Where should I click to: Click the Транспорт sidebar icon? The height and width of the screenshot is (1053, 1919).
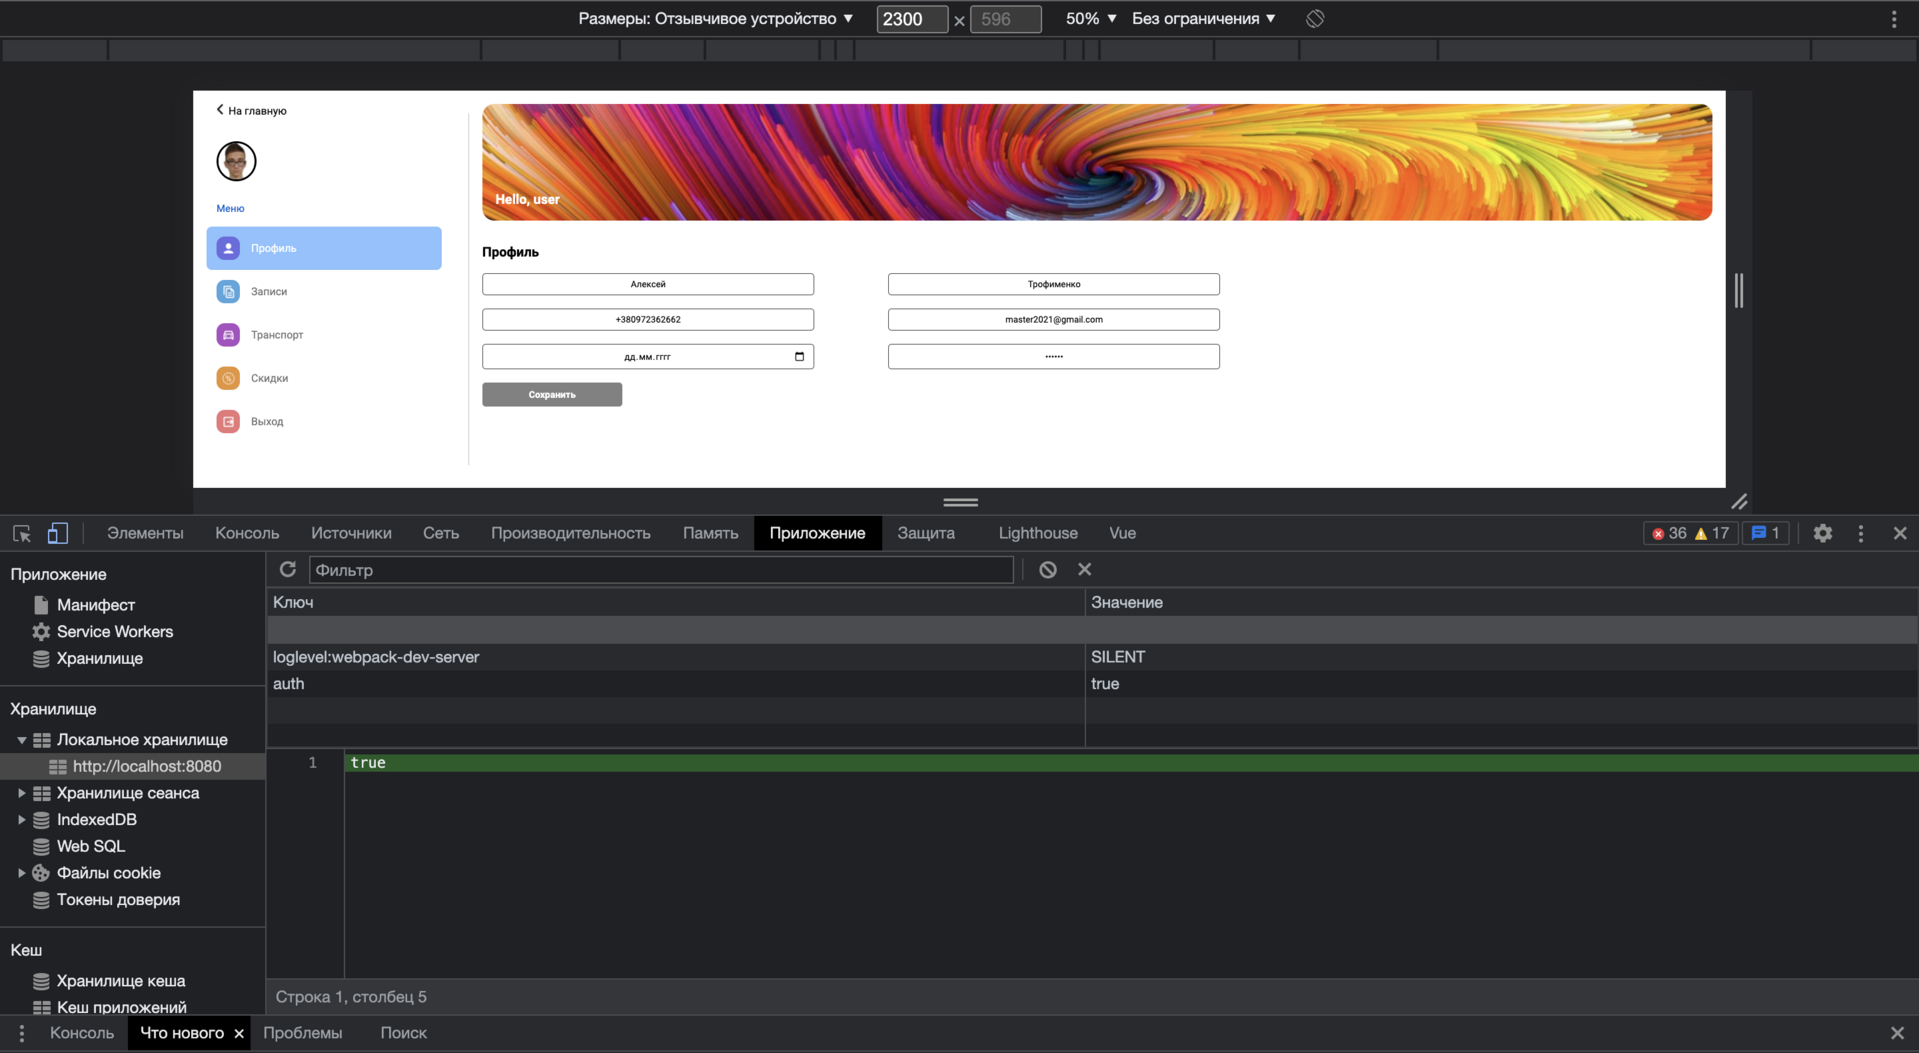pos(228,335)
